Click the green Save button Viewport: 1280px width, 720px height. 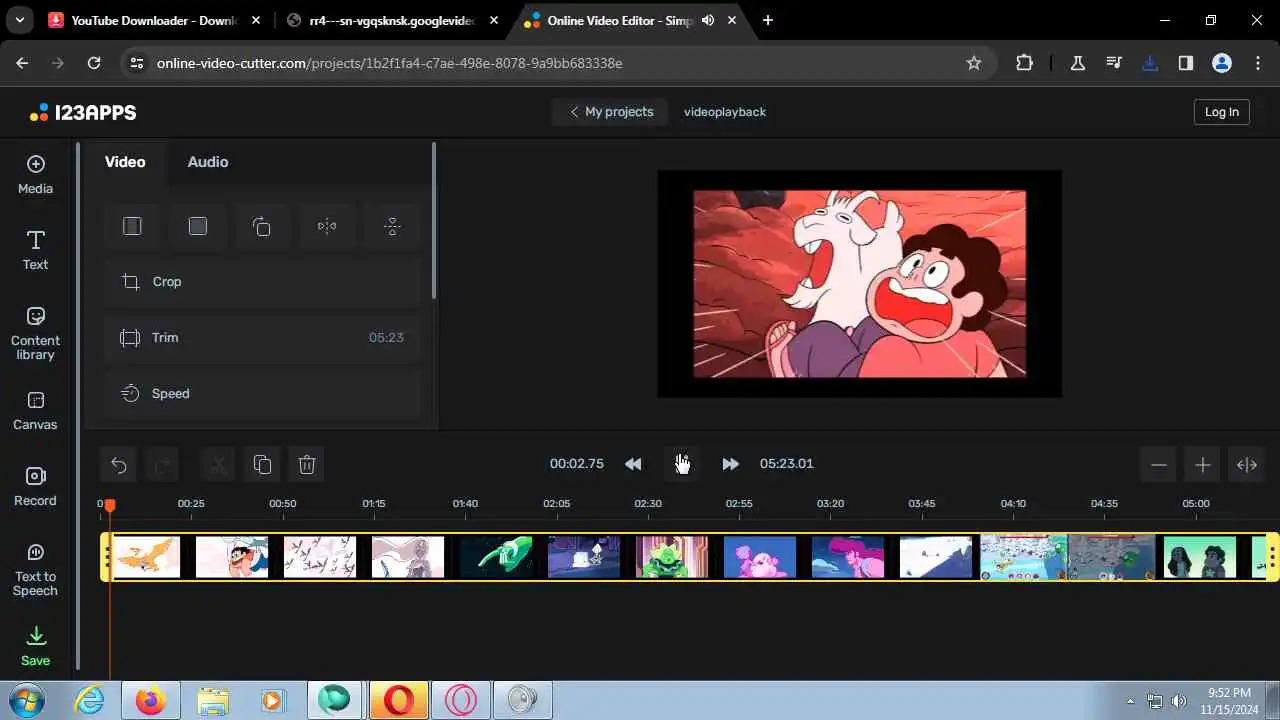tap(35, 646)
